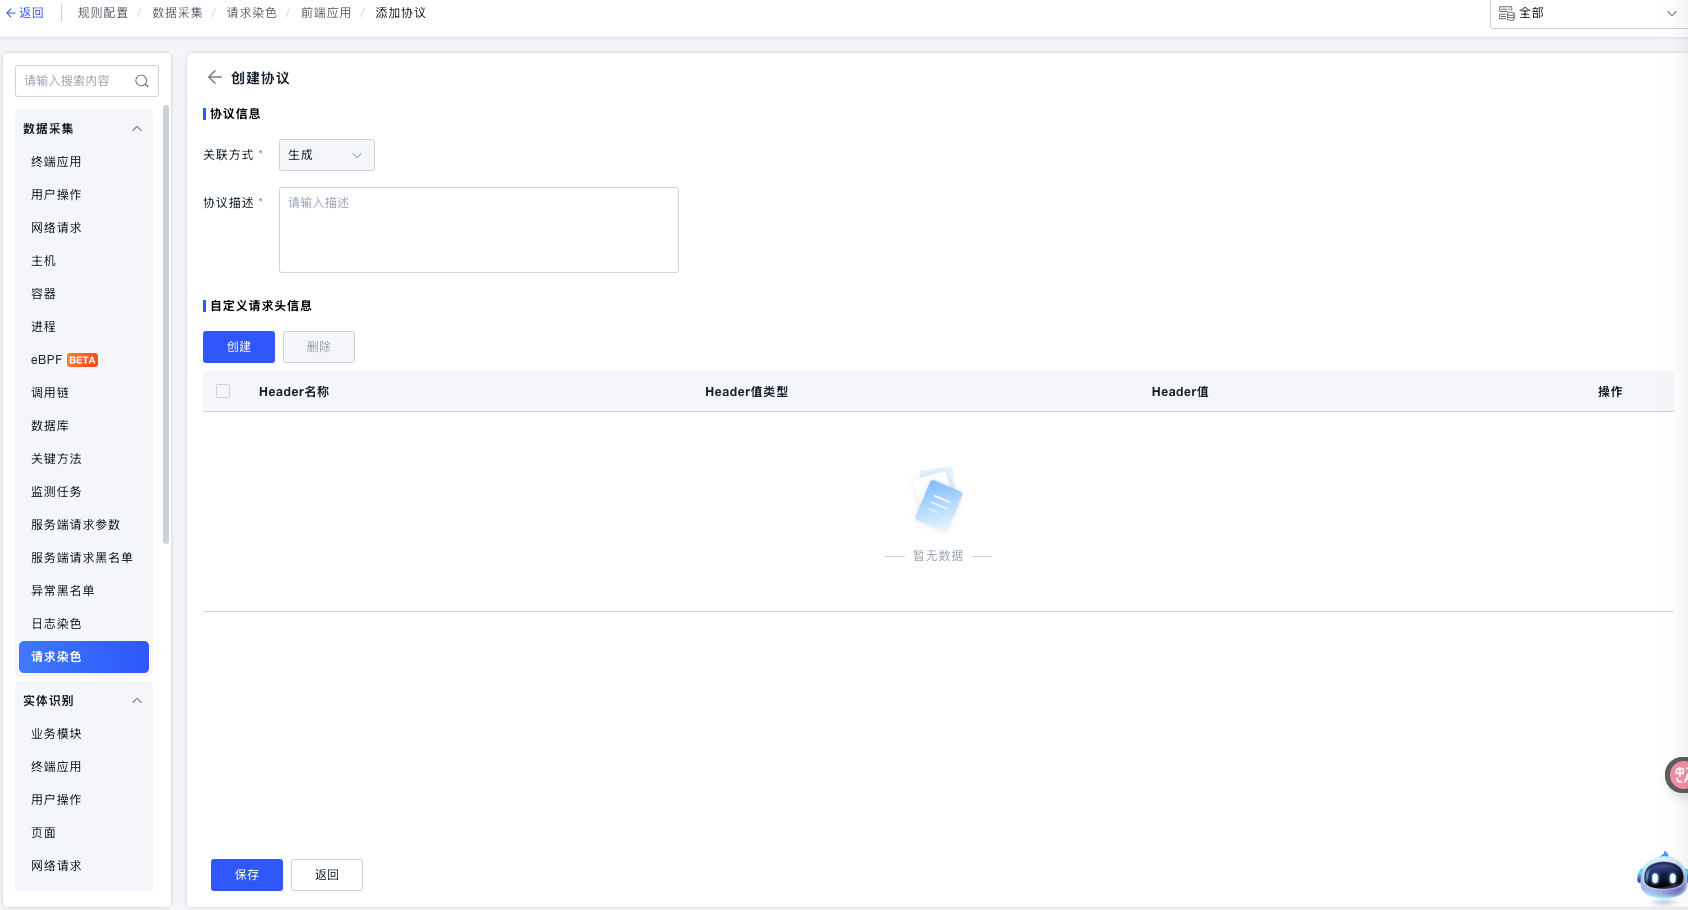The image size is (1688, 910).
Task: Open the 关联方式 dropdown
Action: click(x=326, y=155)
